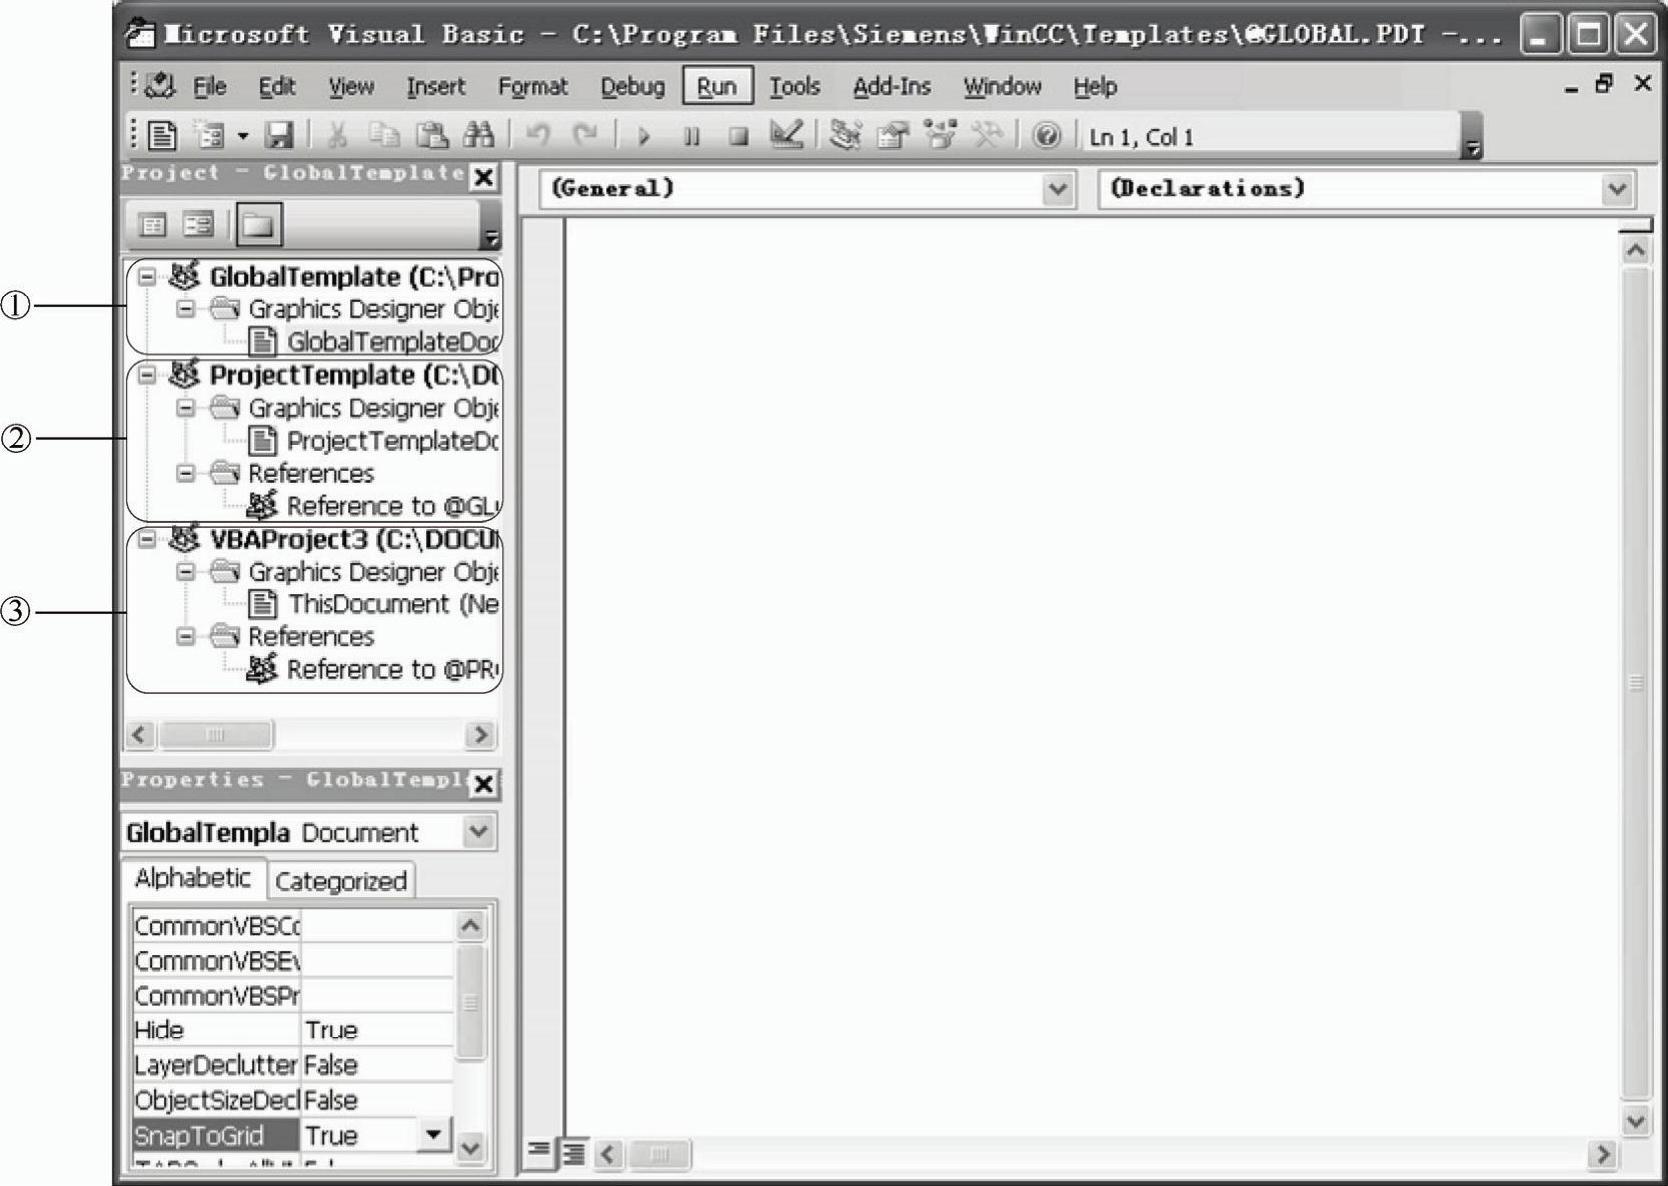Collapse Graphics Designer Objects folder under GlobalTemplate
Image resolution: width=1668 pixels, height=1186 pixels.
click(x=185, y=309)
